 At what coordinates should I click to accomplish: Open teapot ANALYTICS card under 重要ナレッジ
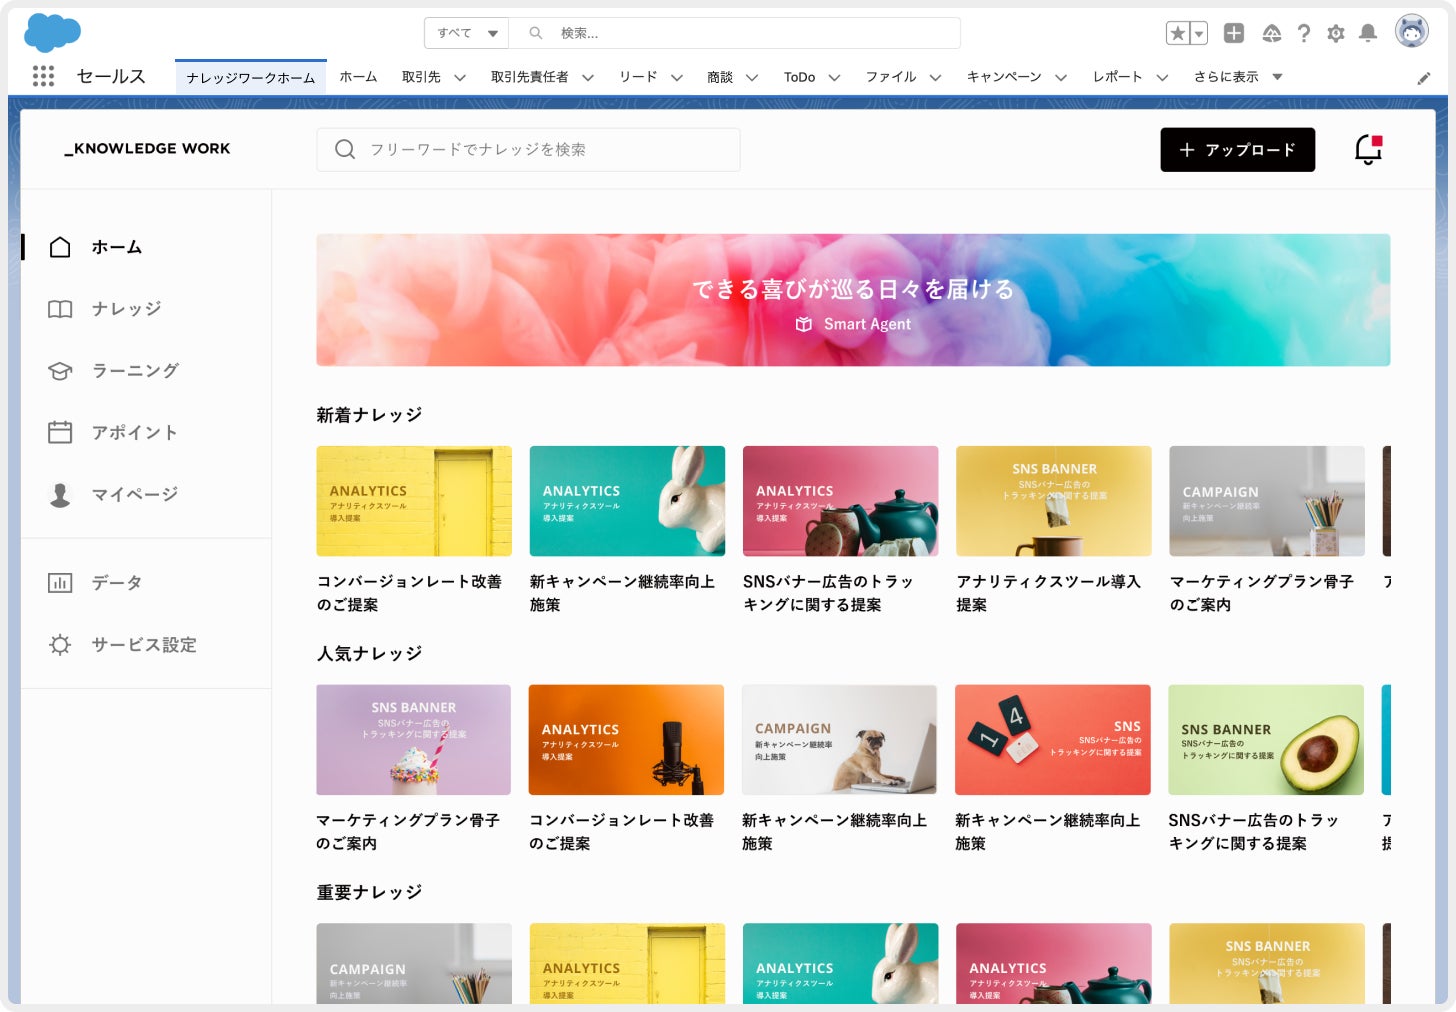click(x=1054, y=963)
